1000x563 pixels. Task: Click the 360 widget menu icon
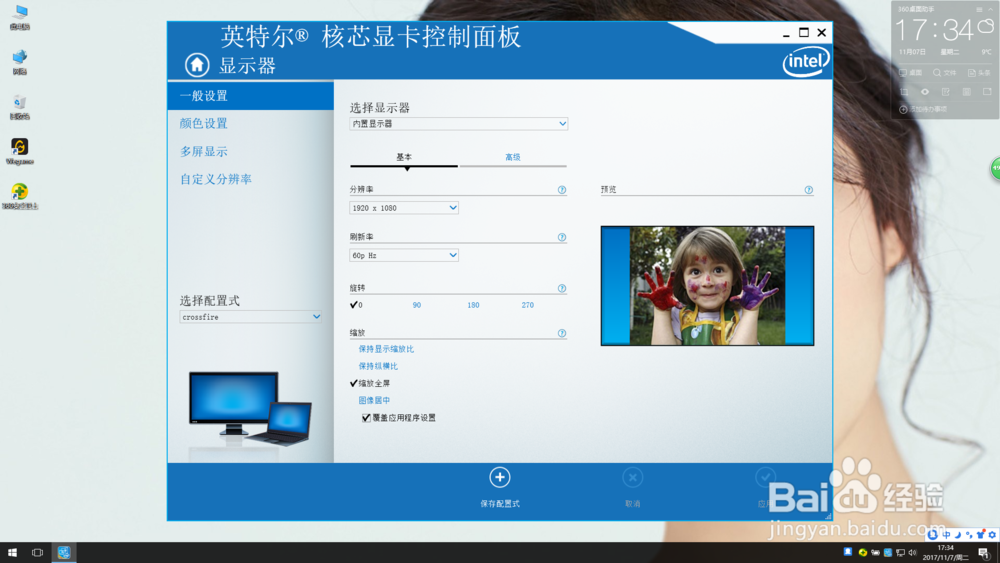coord(980,10)
